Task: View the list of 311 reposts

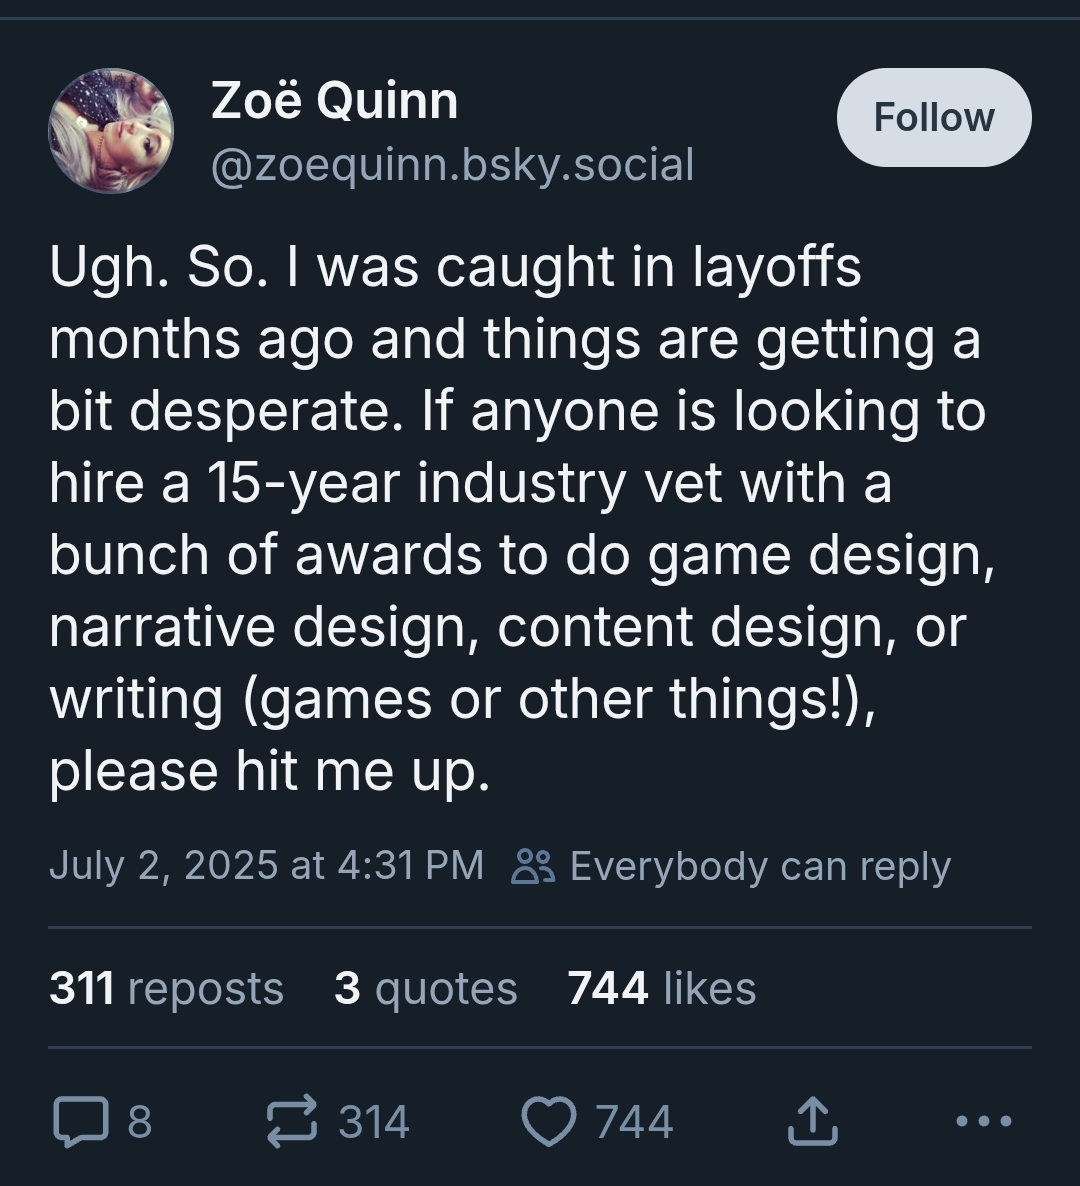Action: pos(166,988)
